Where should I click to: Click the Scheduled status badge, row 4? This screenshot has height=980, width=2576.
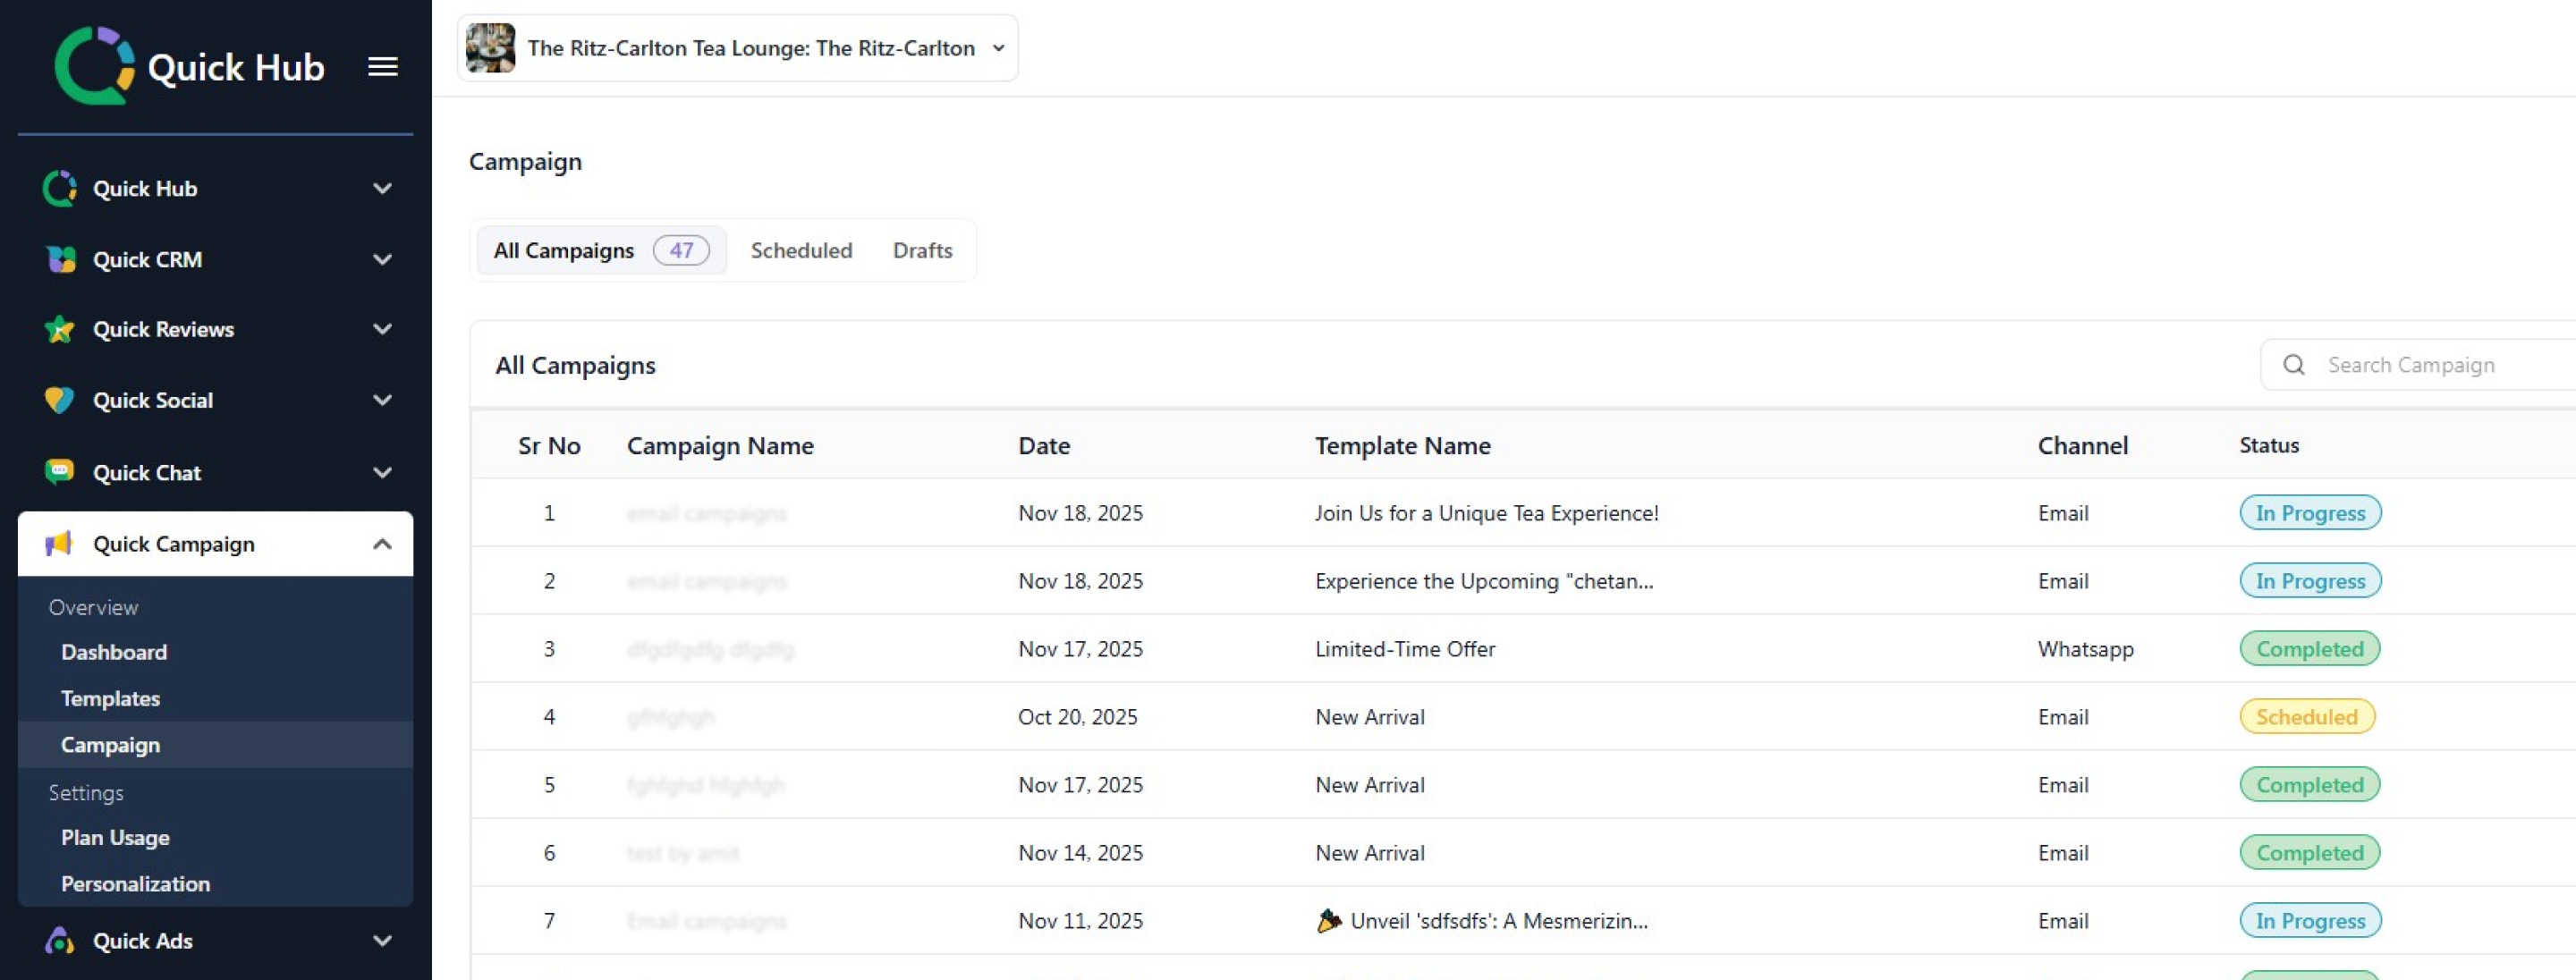[2306, 716]
